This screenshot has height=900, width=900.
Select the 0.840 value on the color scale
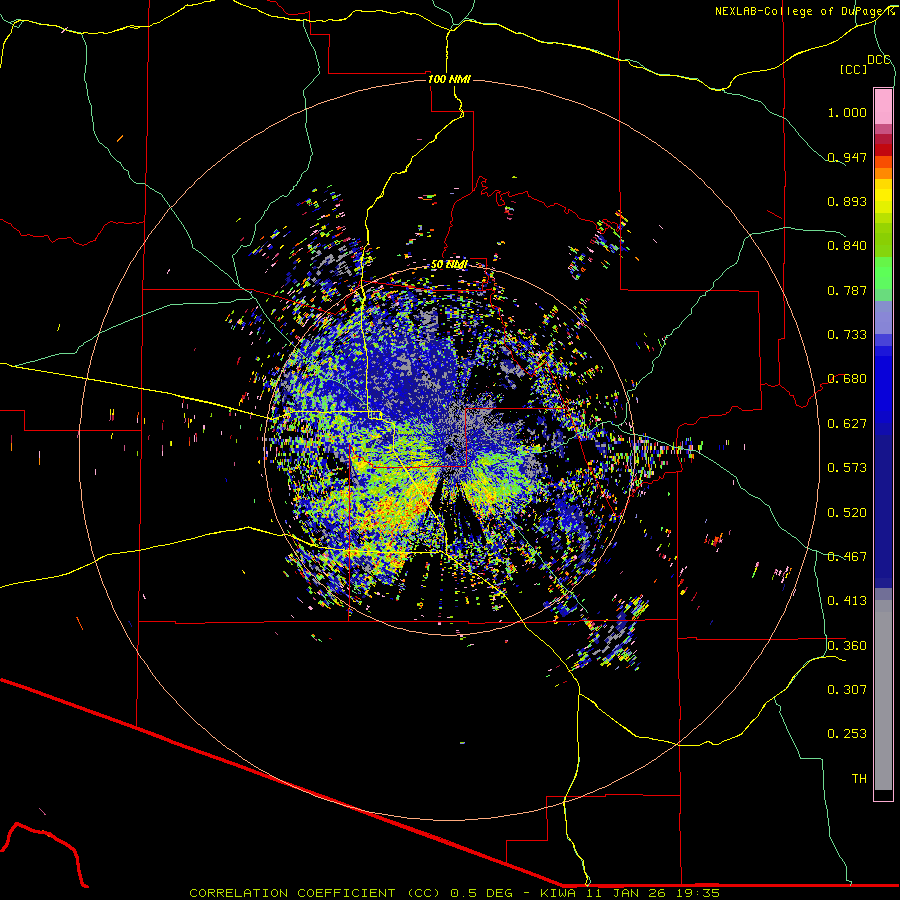(847, 246)
